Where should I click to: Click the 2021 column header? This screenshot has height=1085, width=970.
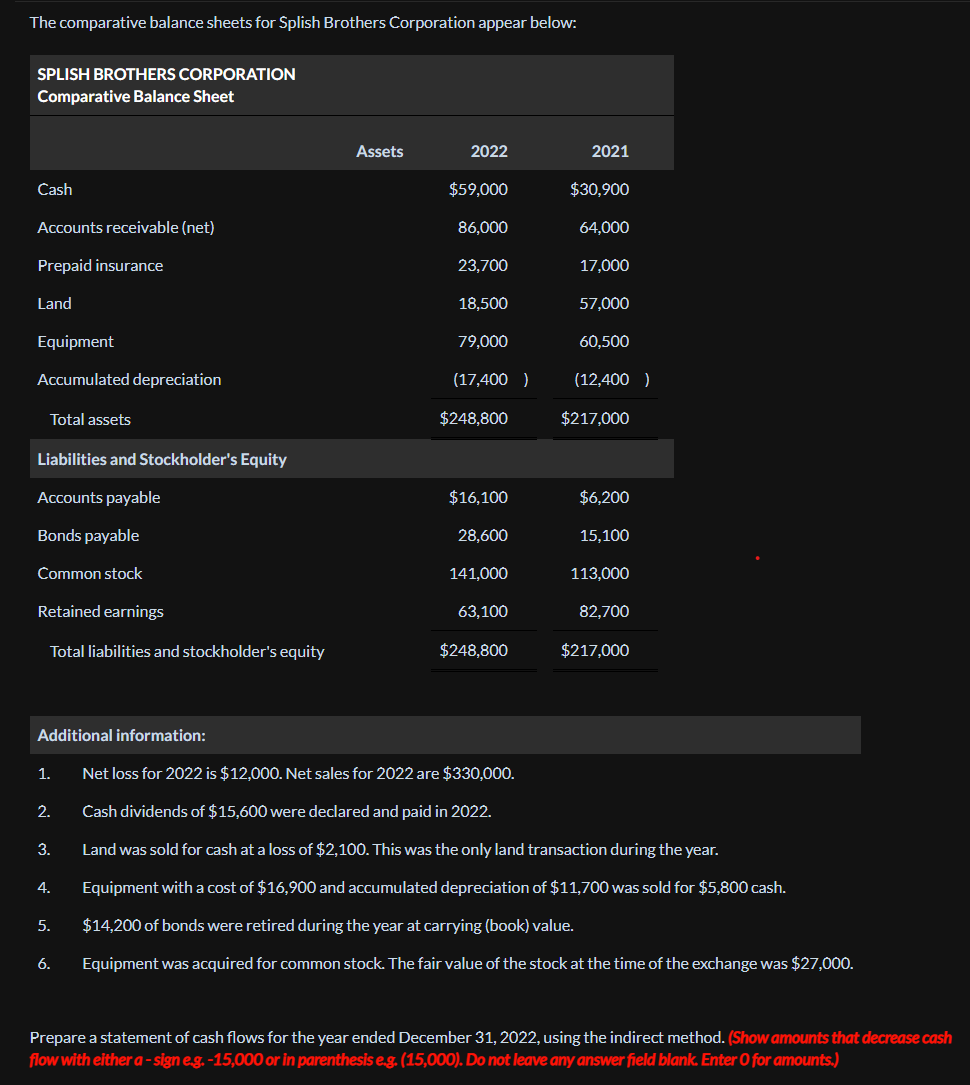(x=610, y=152)
